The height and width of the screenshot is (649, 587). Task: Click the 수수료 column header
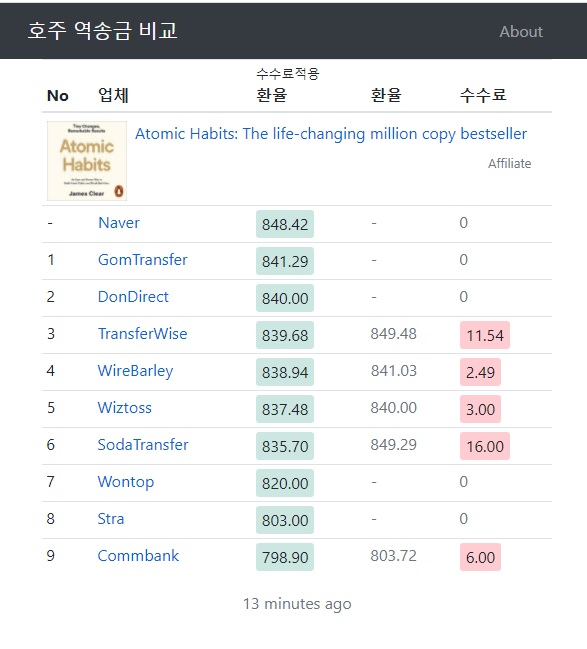pos(483,95)
